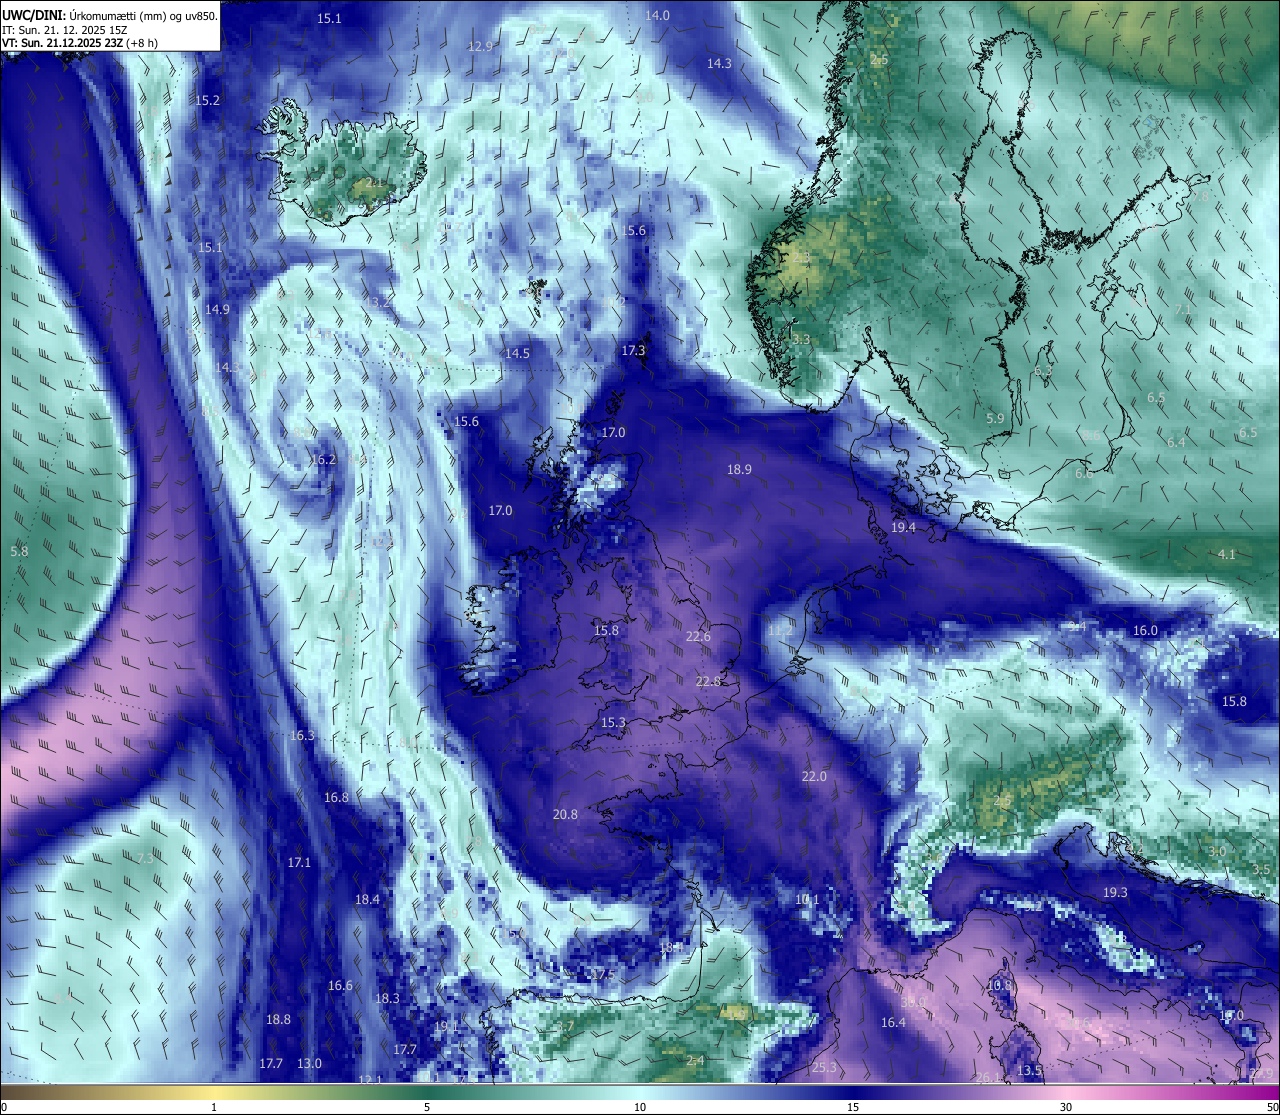
Task: Select the 2.5 value over northern Norway
Action: tap(879, 60)
